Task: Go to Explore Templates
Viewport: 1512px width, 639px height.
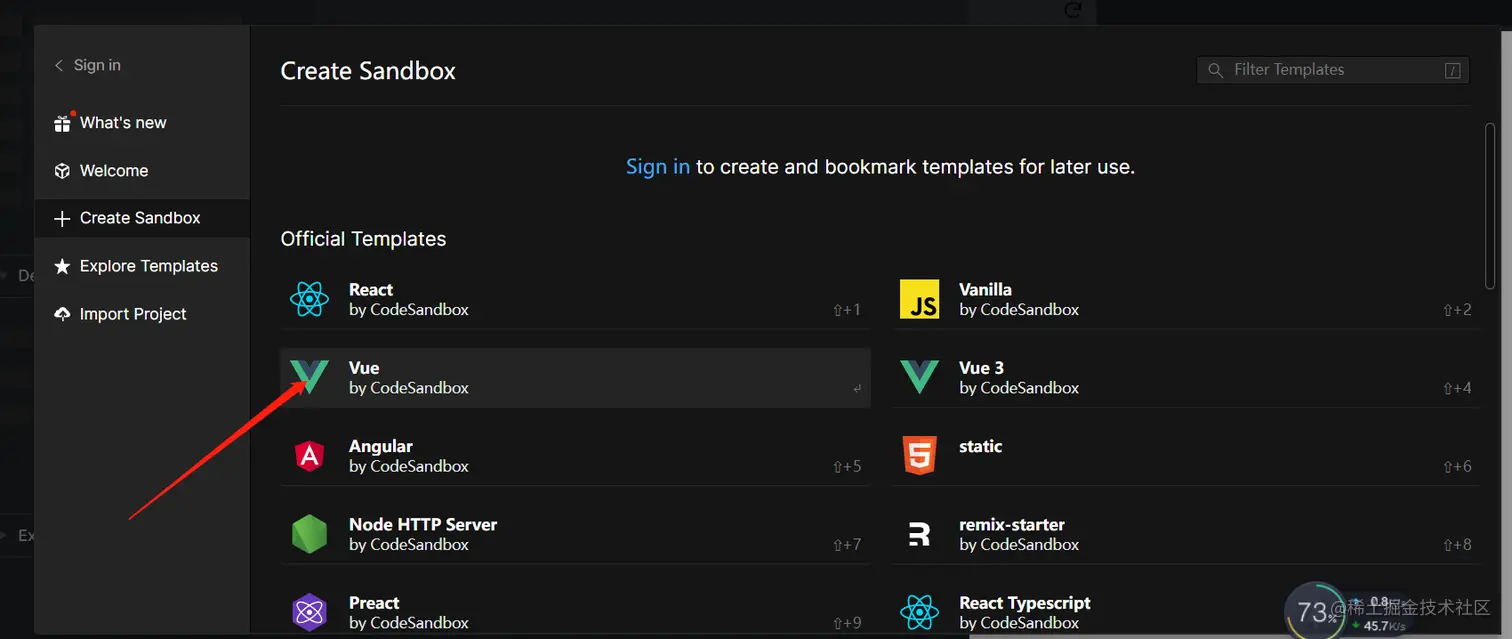Action: pyautogui.click(x=141, y=266)
